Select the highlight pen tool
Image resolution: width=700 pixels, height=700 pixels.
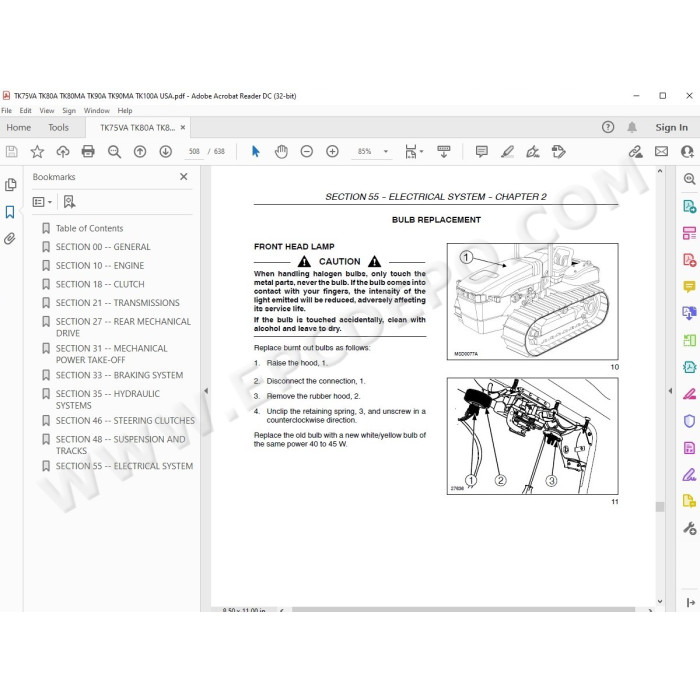pyautogui.click(x=507, y=152)
